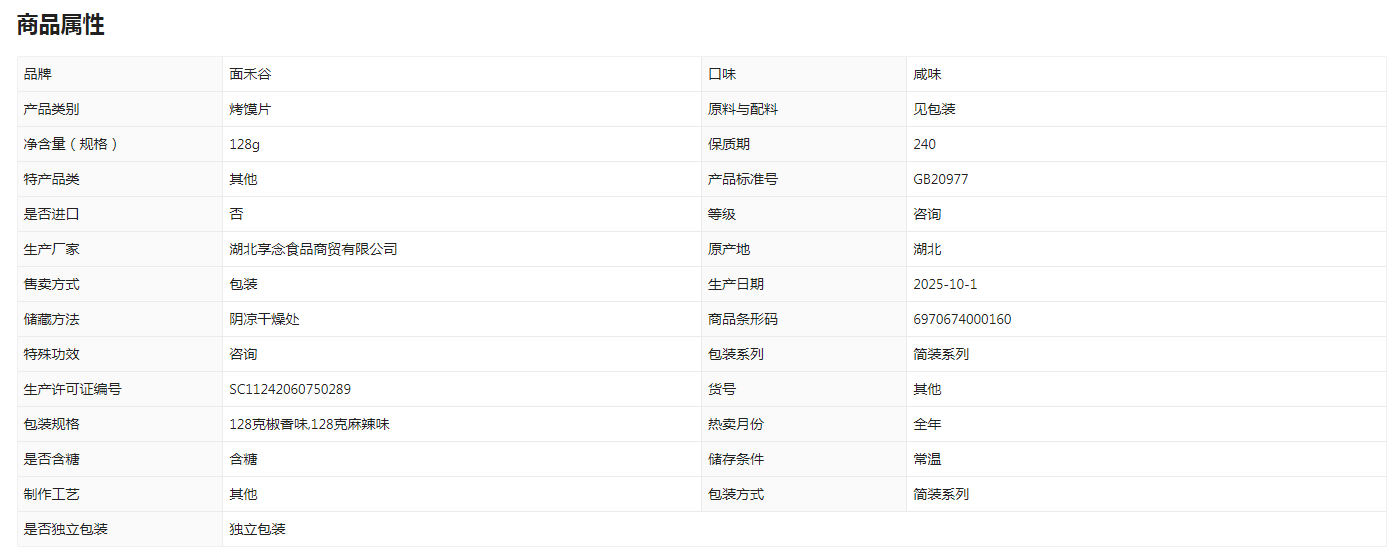This screenshot has width=1390, height=549.
Task: Select hot-selling month value 全年
Action: point(927,424)
